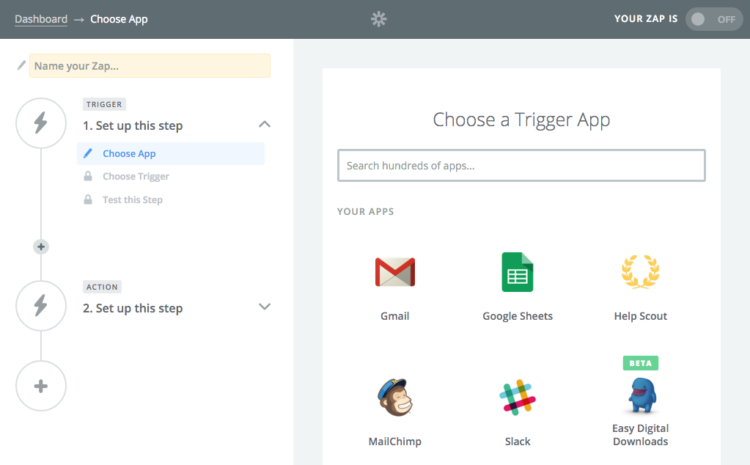750x465 pixels.
Task: Click the MailChimp text label
Action: (x=395, y=442)
